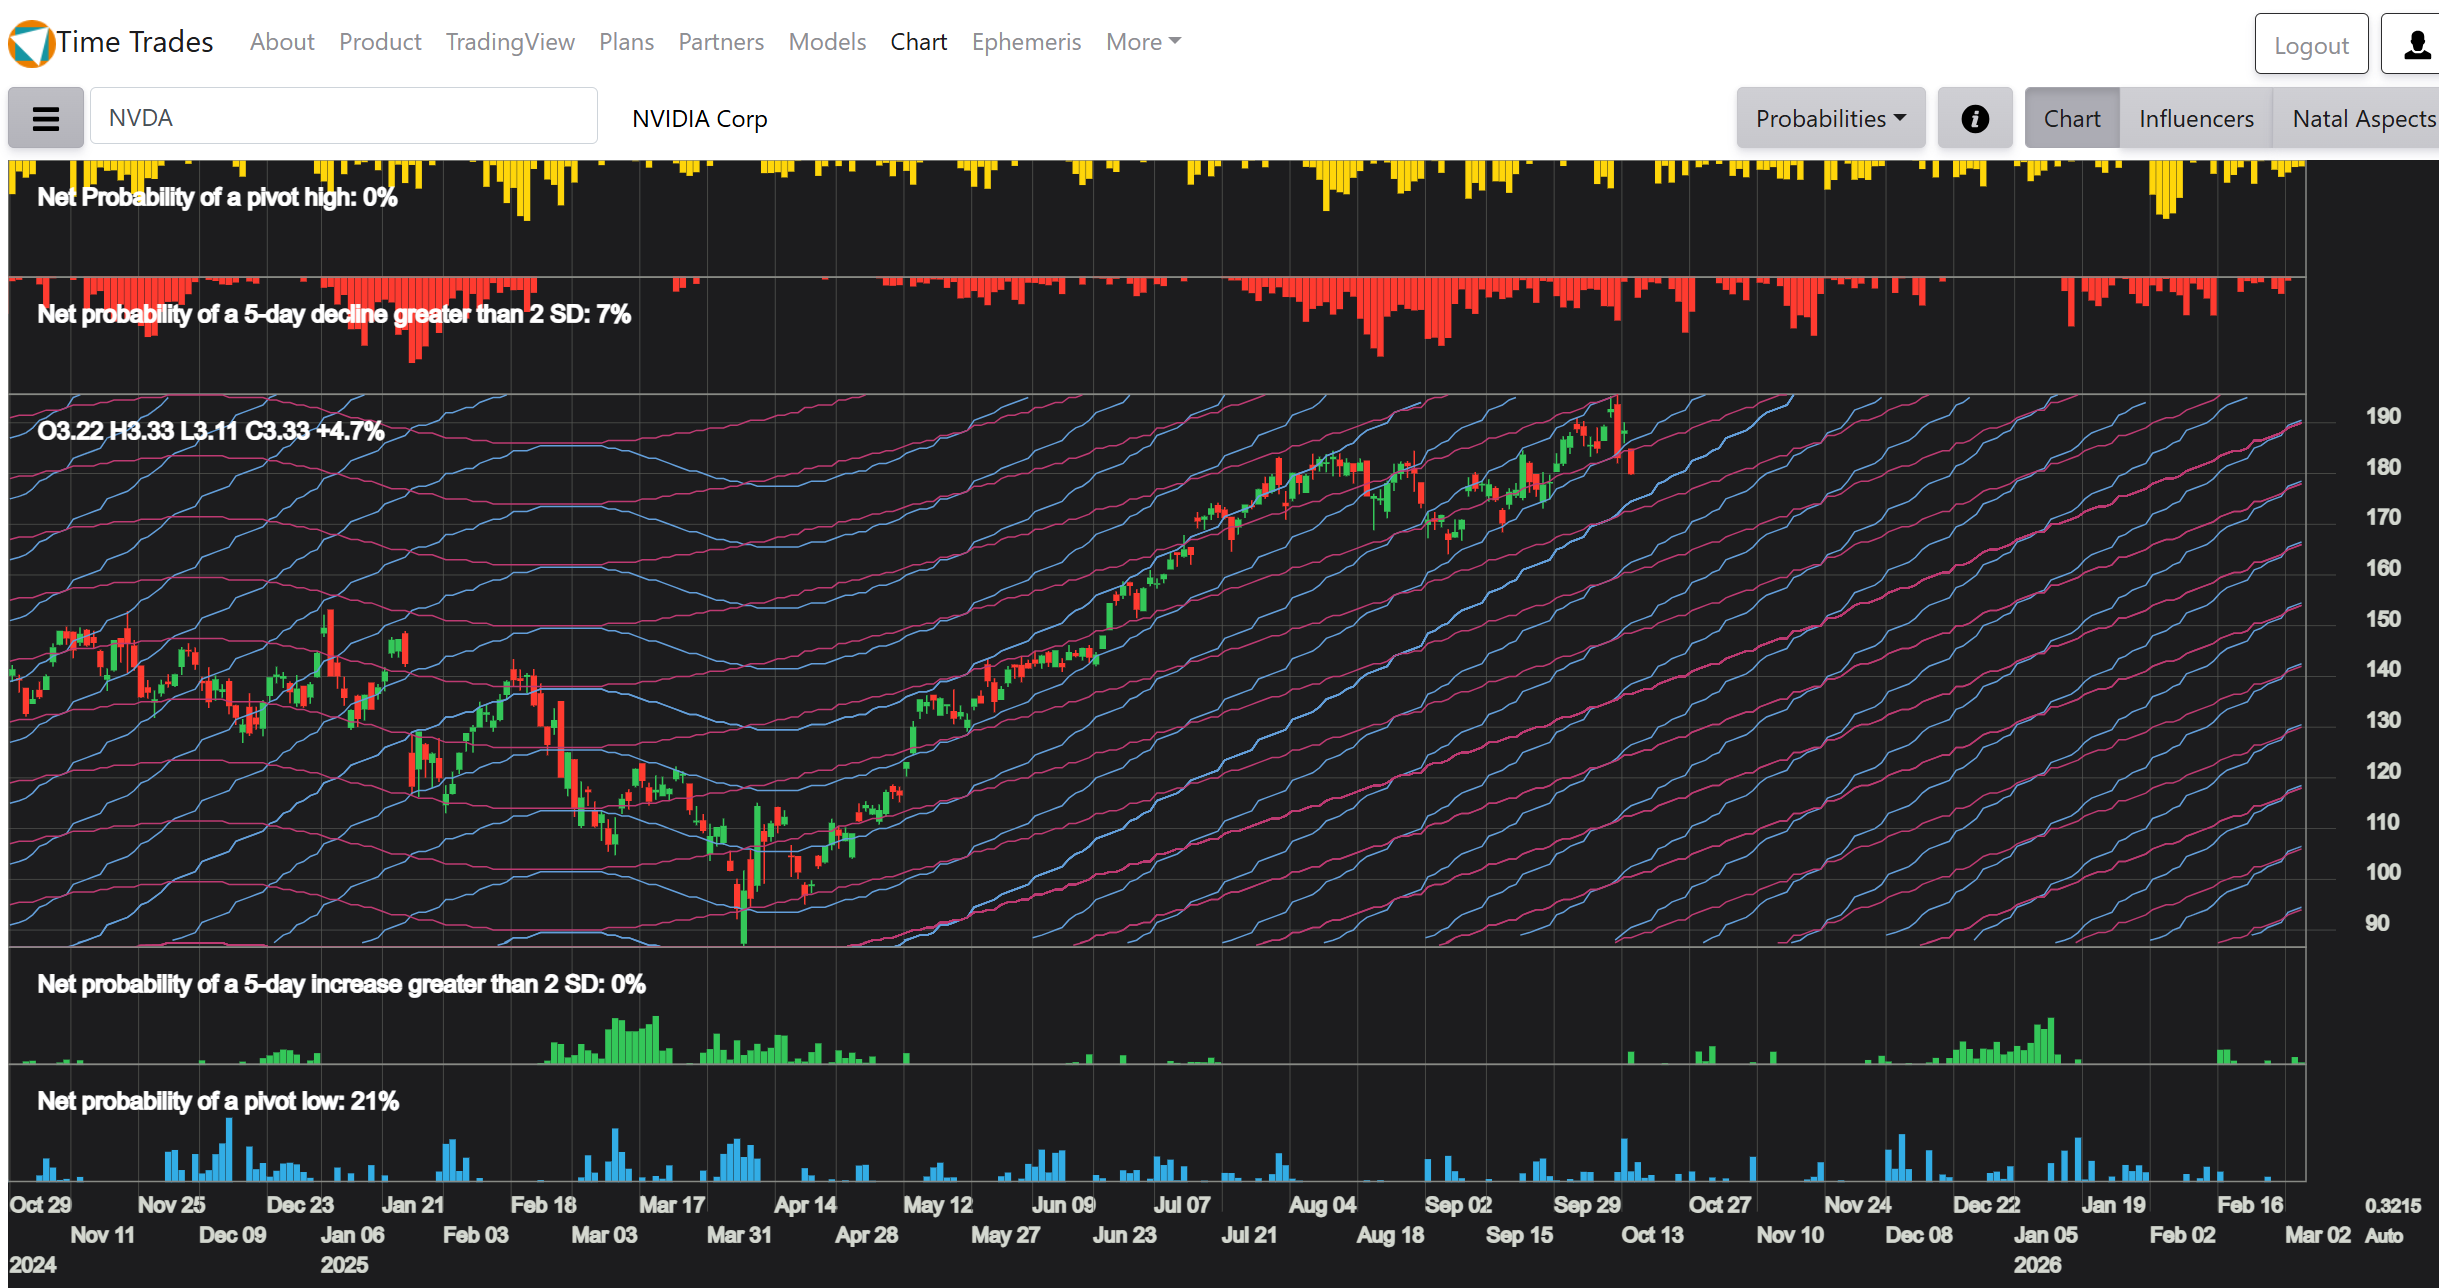
Task: Switch to the Influencers tab
Action: (2196, 119)
